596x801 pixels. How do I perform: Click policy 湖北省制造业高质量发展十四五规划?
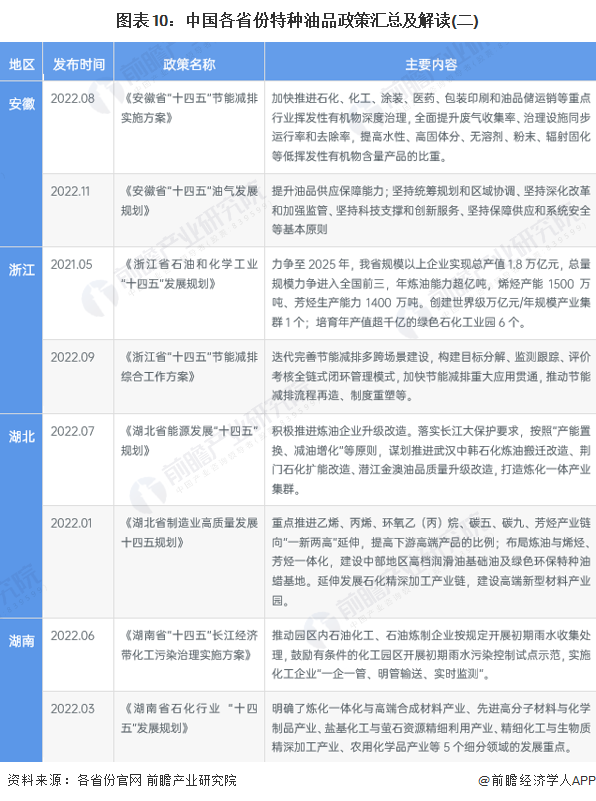coord(189,533)
